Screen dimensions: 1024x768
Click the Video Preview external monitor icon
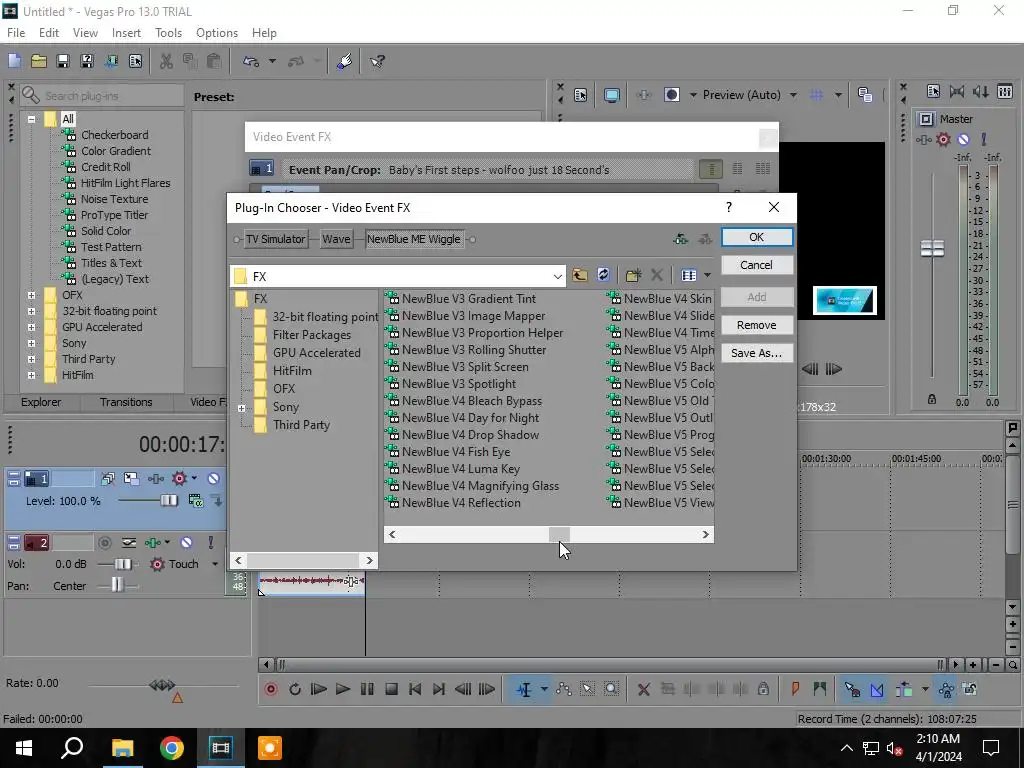[612, 95]
